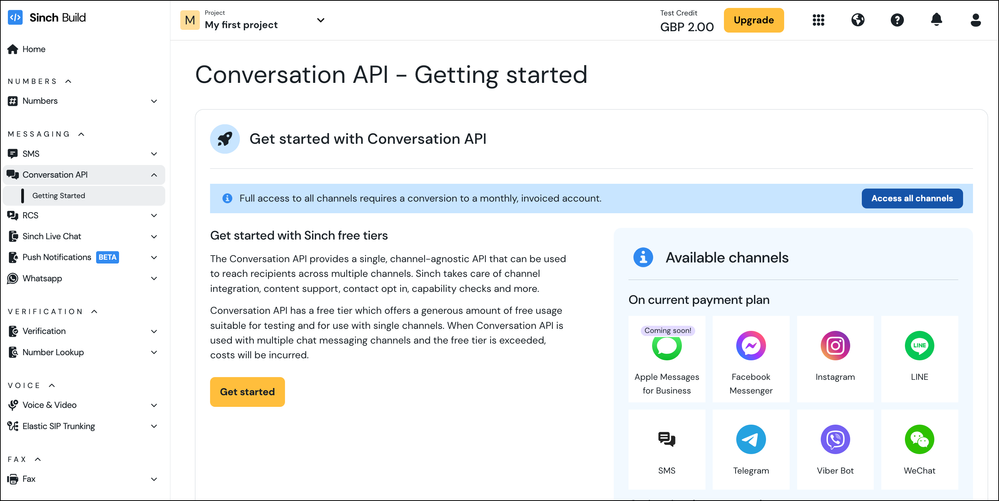Screen dimensions: 999x501
Task: Collapse the VERIFICATION section header
Action: 53,312
